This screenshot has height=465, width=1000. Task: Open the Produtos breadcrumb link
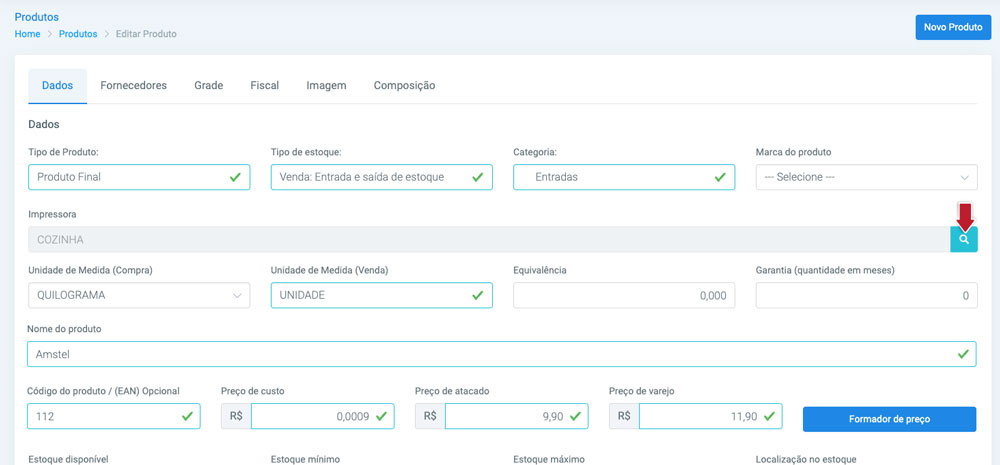pyautogui.click(x=78, y=34)
